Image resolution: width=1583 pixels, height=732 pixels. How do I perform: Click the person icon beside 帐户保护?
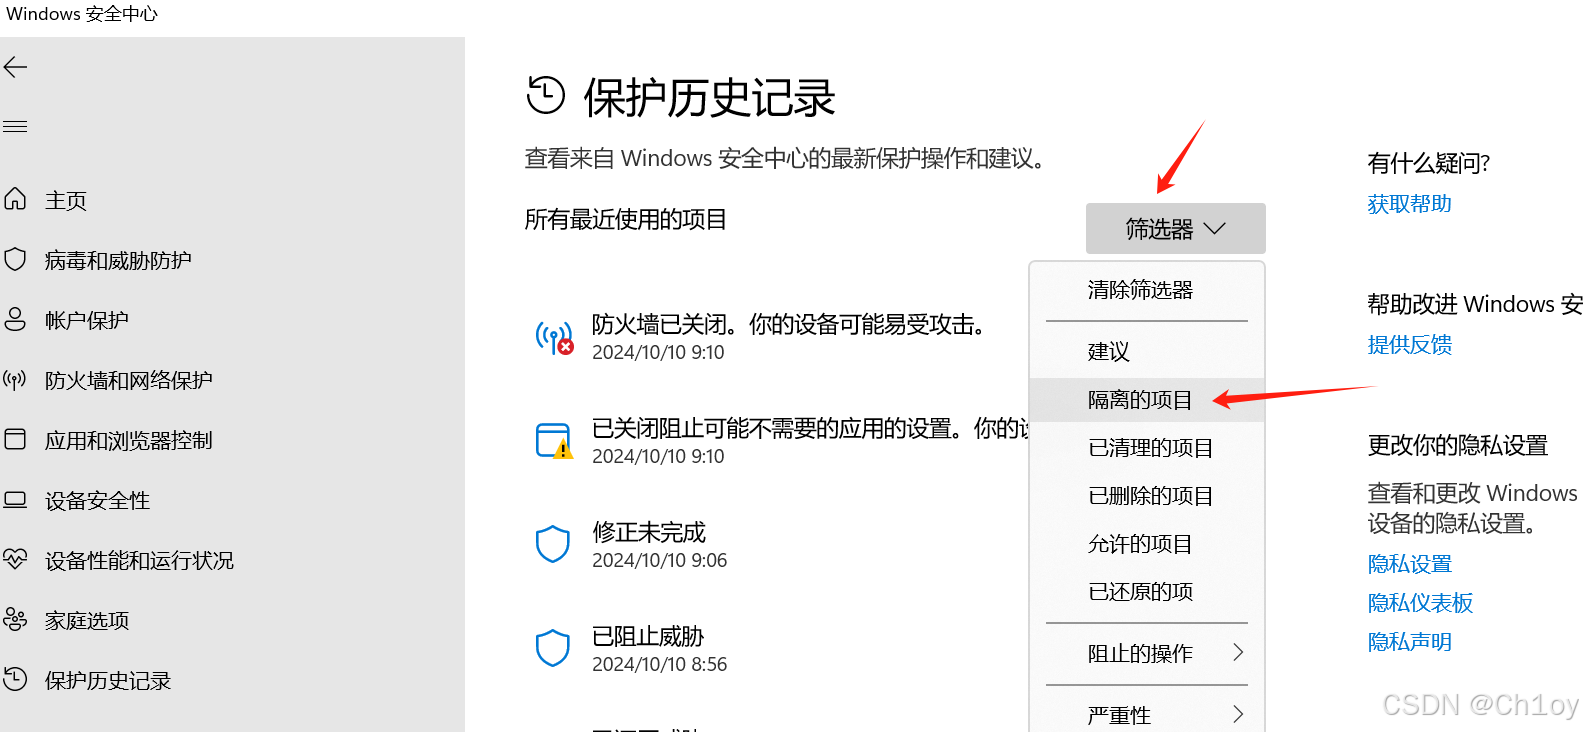click(x=15, y=319)
